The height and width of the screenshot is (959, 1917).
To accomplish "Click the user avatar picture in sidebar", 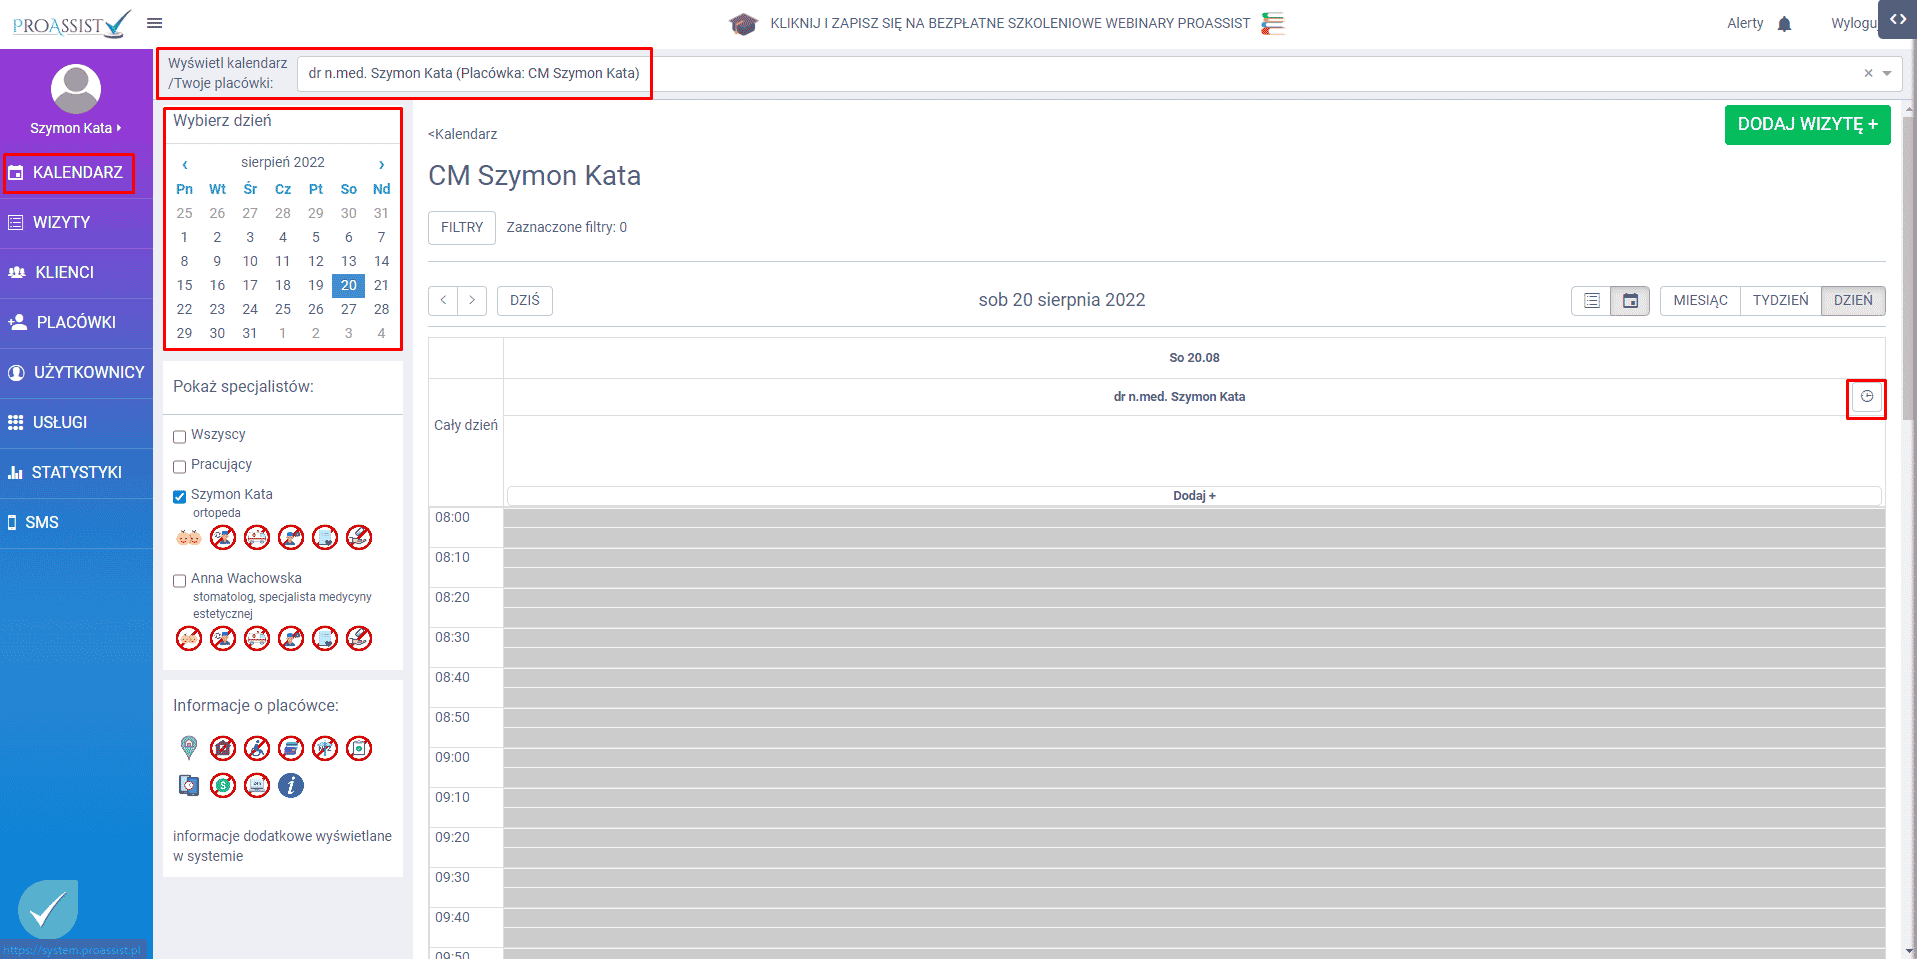I will 76,89.
